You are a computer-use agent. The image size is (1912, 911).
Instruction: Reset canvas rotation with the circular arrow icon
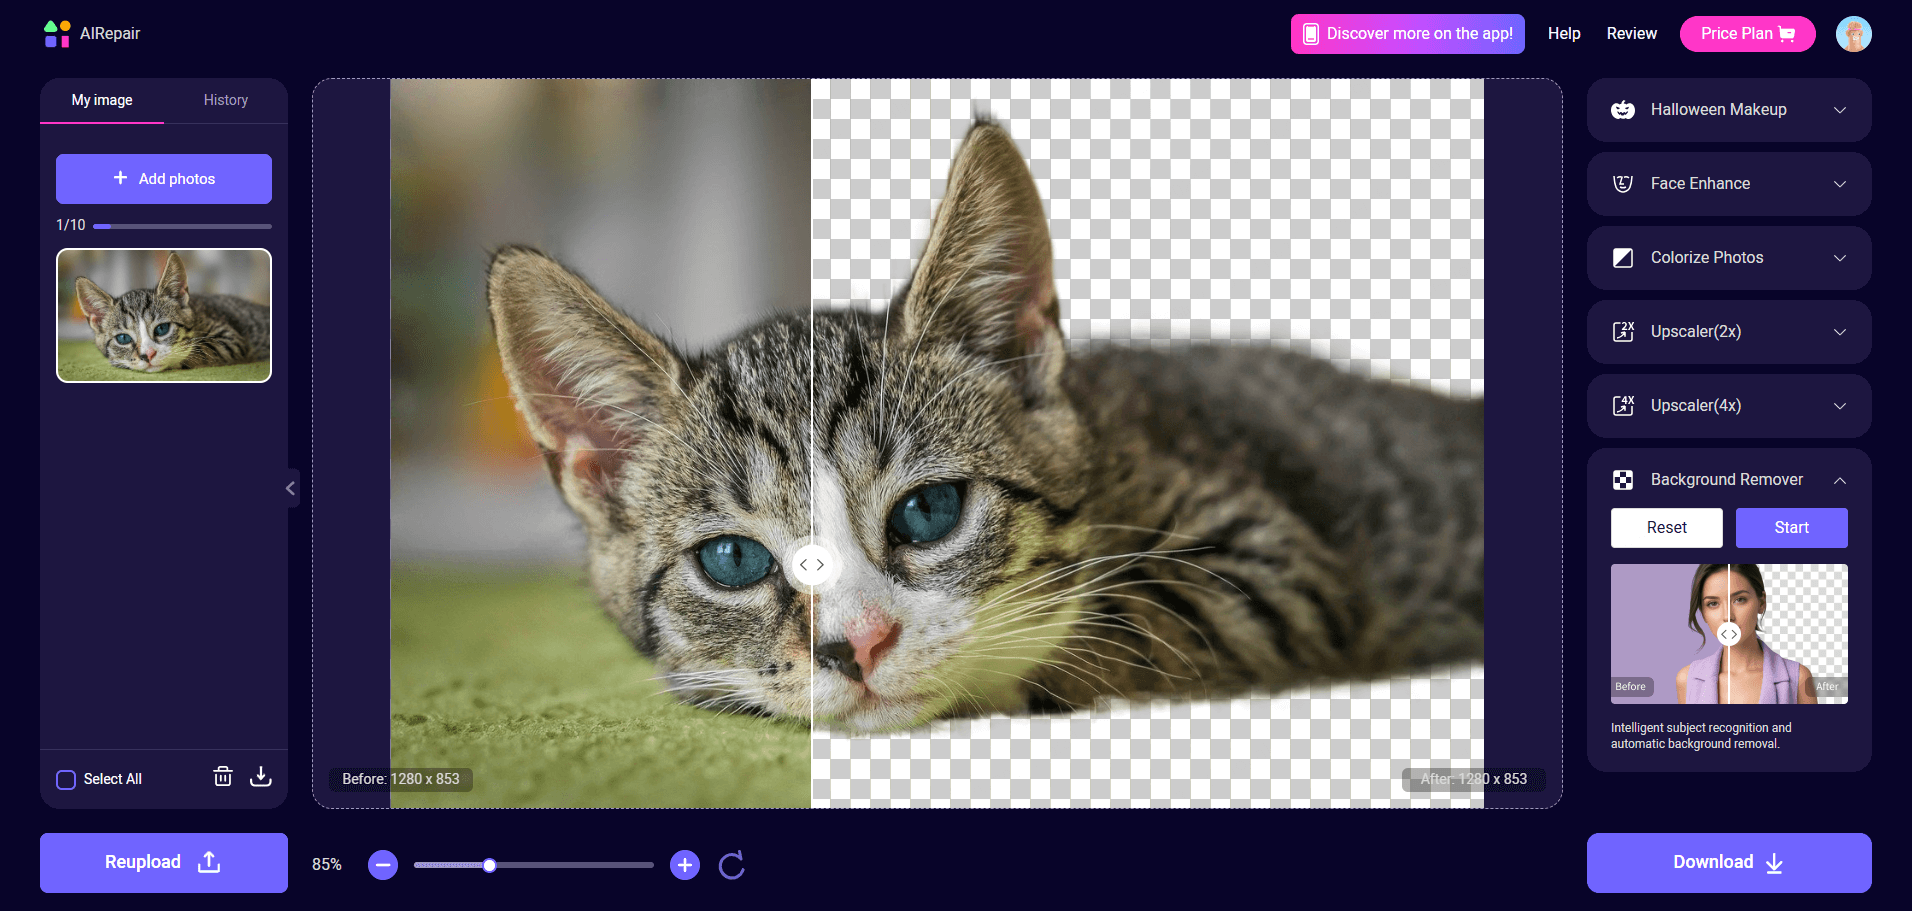[731, 865]
